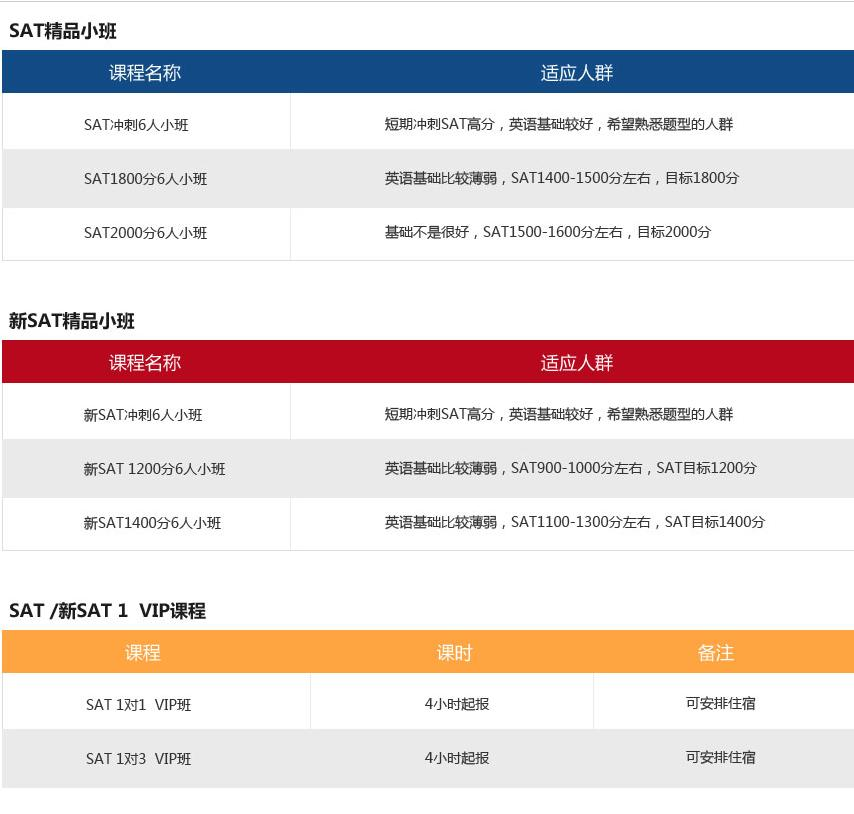Click the SAT1800分6人小班 course entry
The image size is (854, 814).
point(146,178)
